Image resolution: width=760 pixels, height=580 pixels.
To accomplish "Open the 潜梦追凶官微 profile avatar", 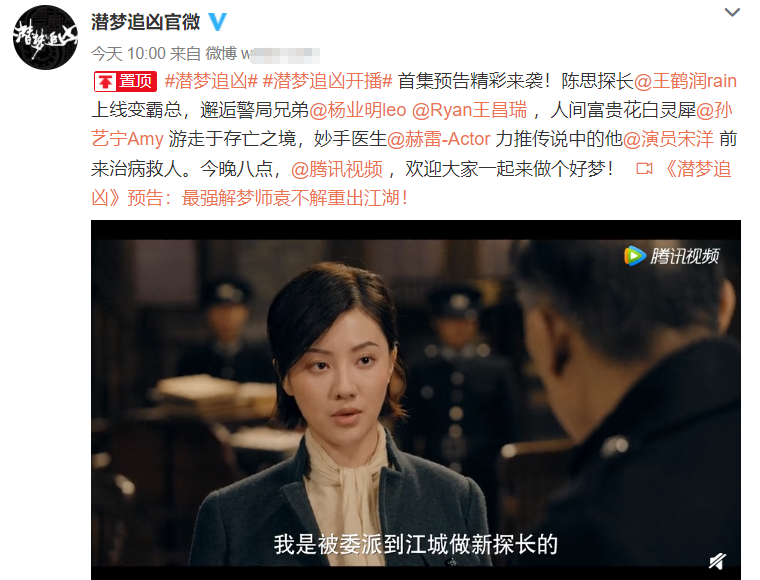I will click(x=45, y=37).
